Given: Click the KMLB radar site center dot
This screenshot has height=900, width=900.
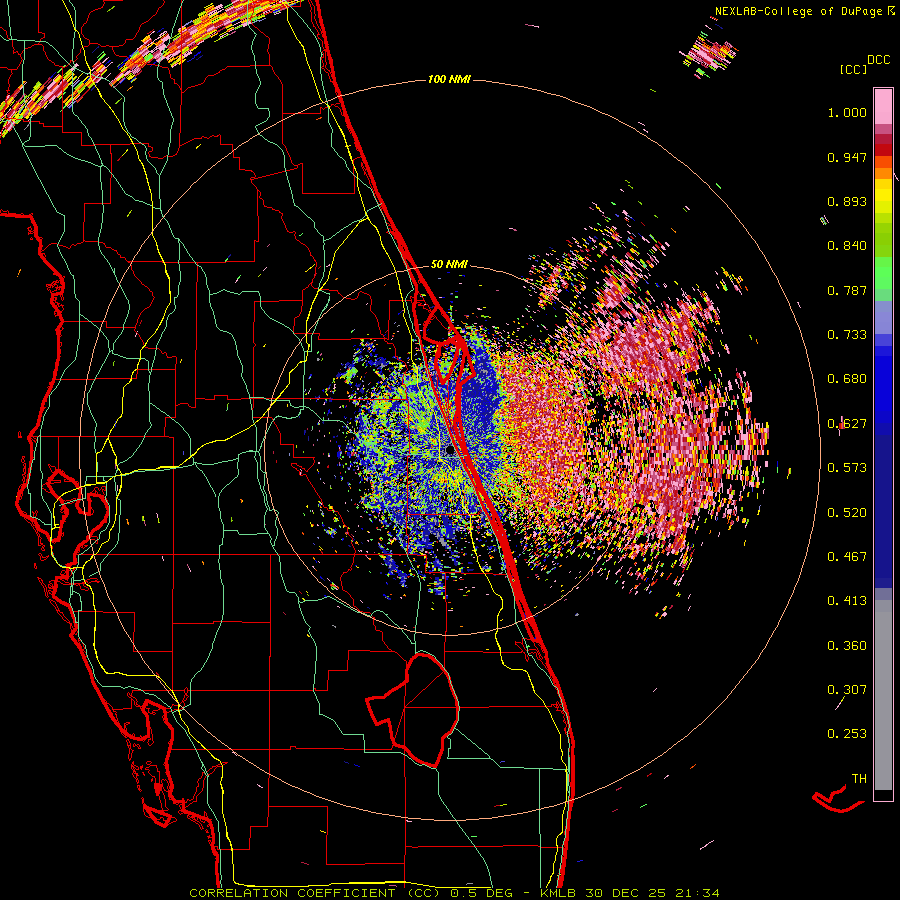Looking at the screenshot, I should pyautogui.click(x=451, y=450).
